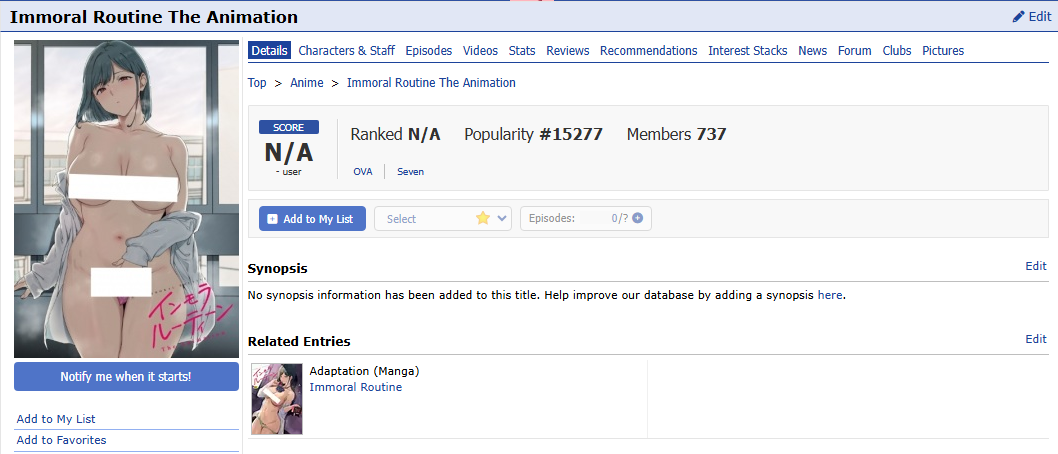Image resolution: width=1058 pixels, height=454 pixels.
Task: Click the plus icon on Add to My List button
Action: [x=273, y=219]
